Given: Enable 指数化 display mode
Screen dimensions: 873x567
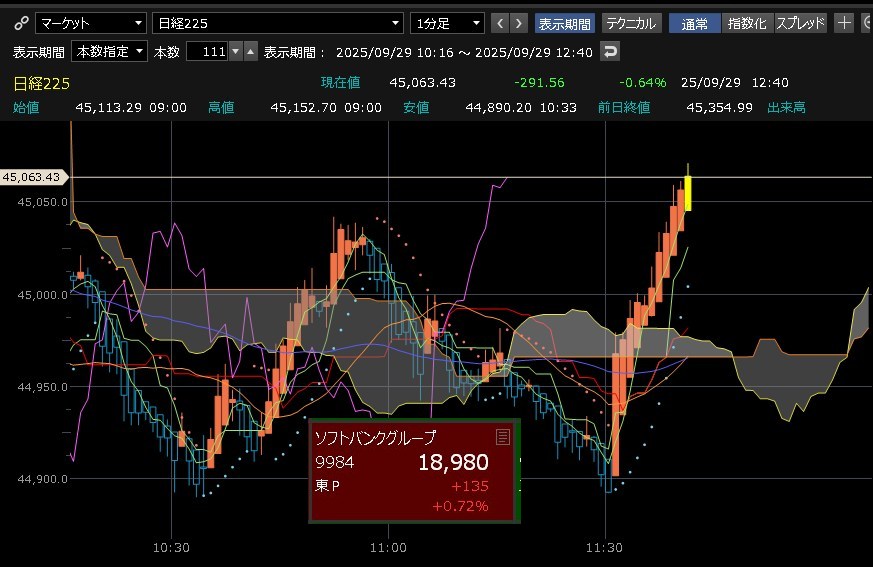Looking at the screenshot, I should tap(747, 23).
